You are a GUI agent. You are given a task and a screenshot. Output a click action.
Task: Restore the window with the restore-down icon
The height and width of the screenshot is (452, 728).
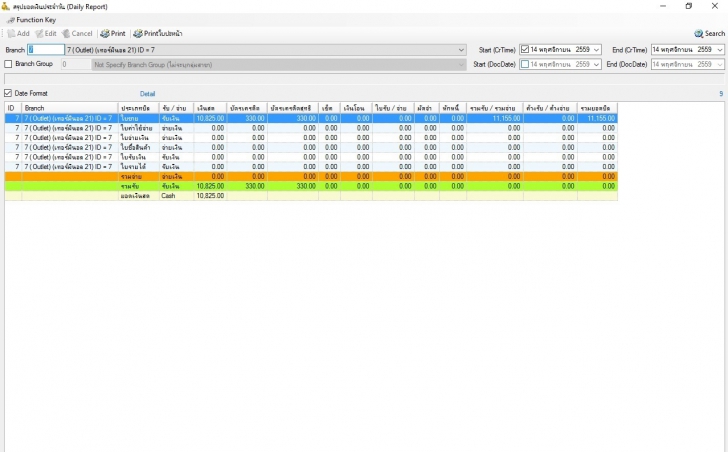688,6
